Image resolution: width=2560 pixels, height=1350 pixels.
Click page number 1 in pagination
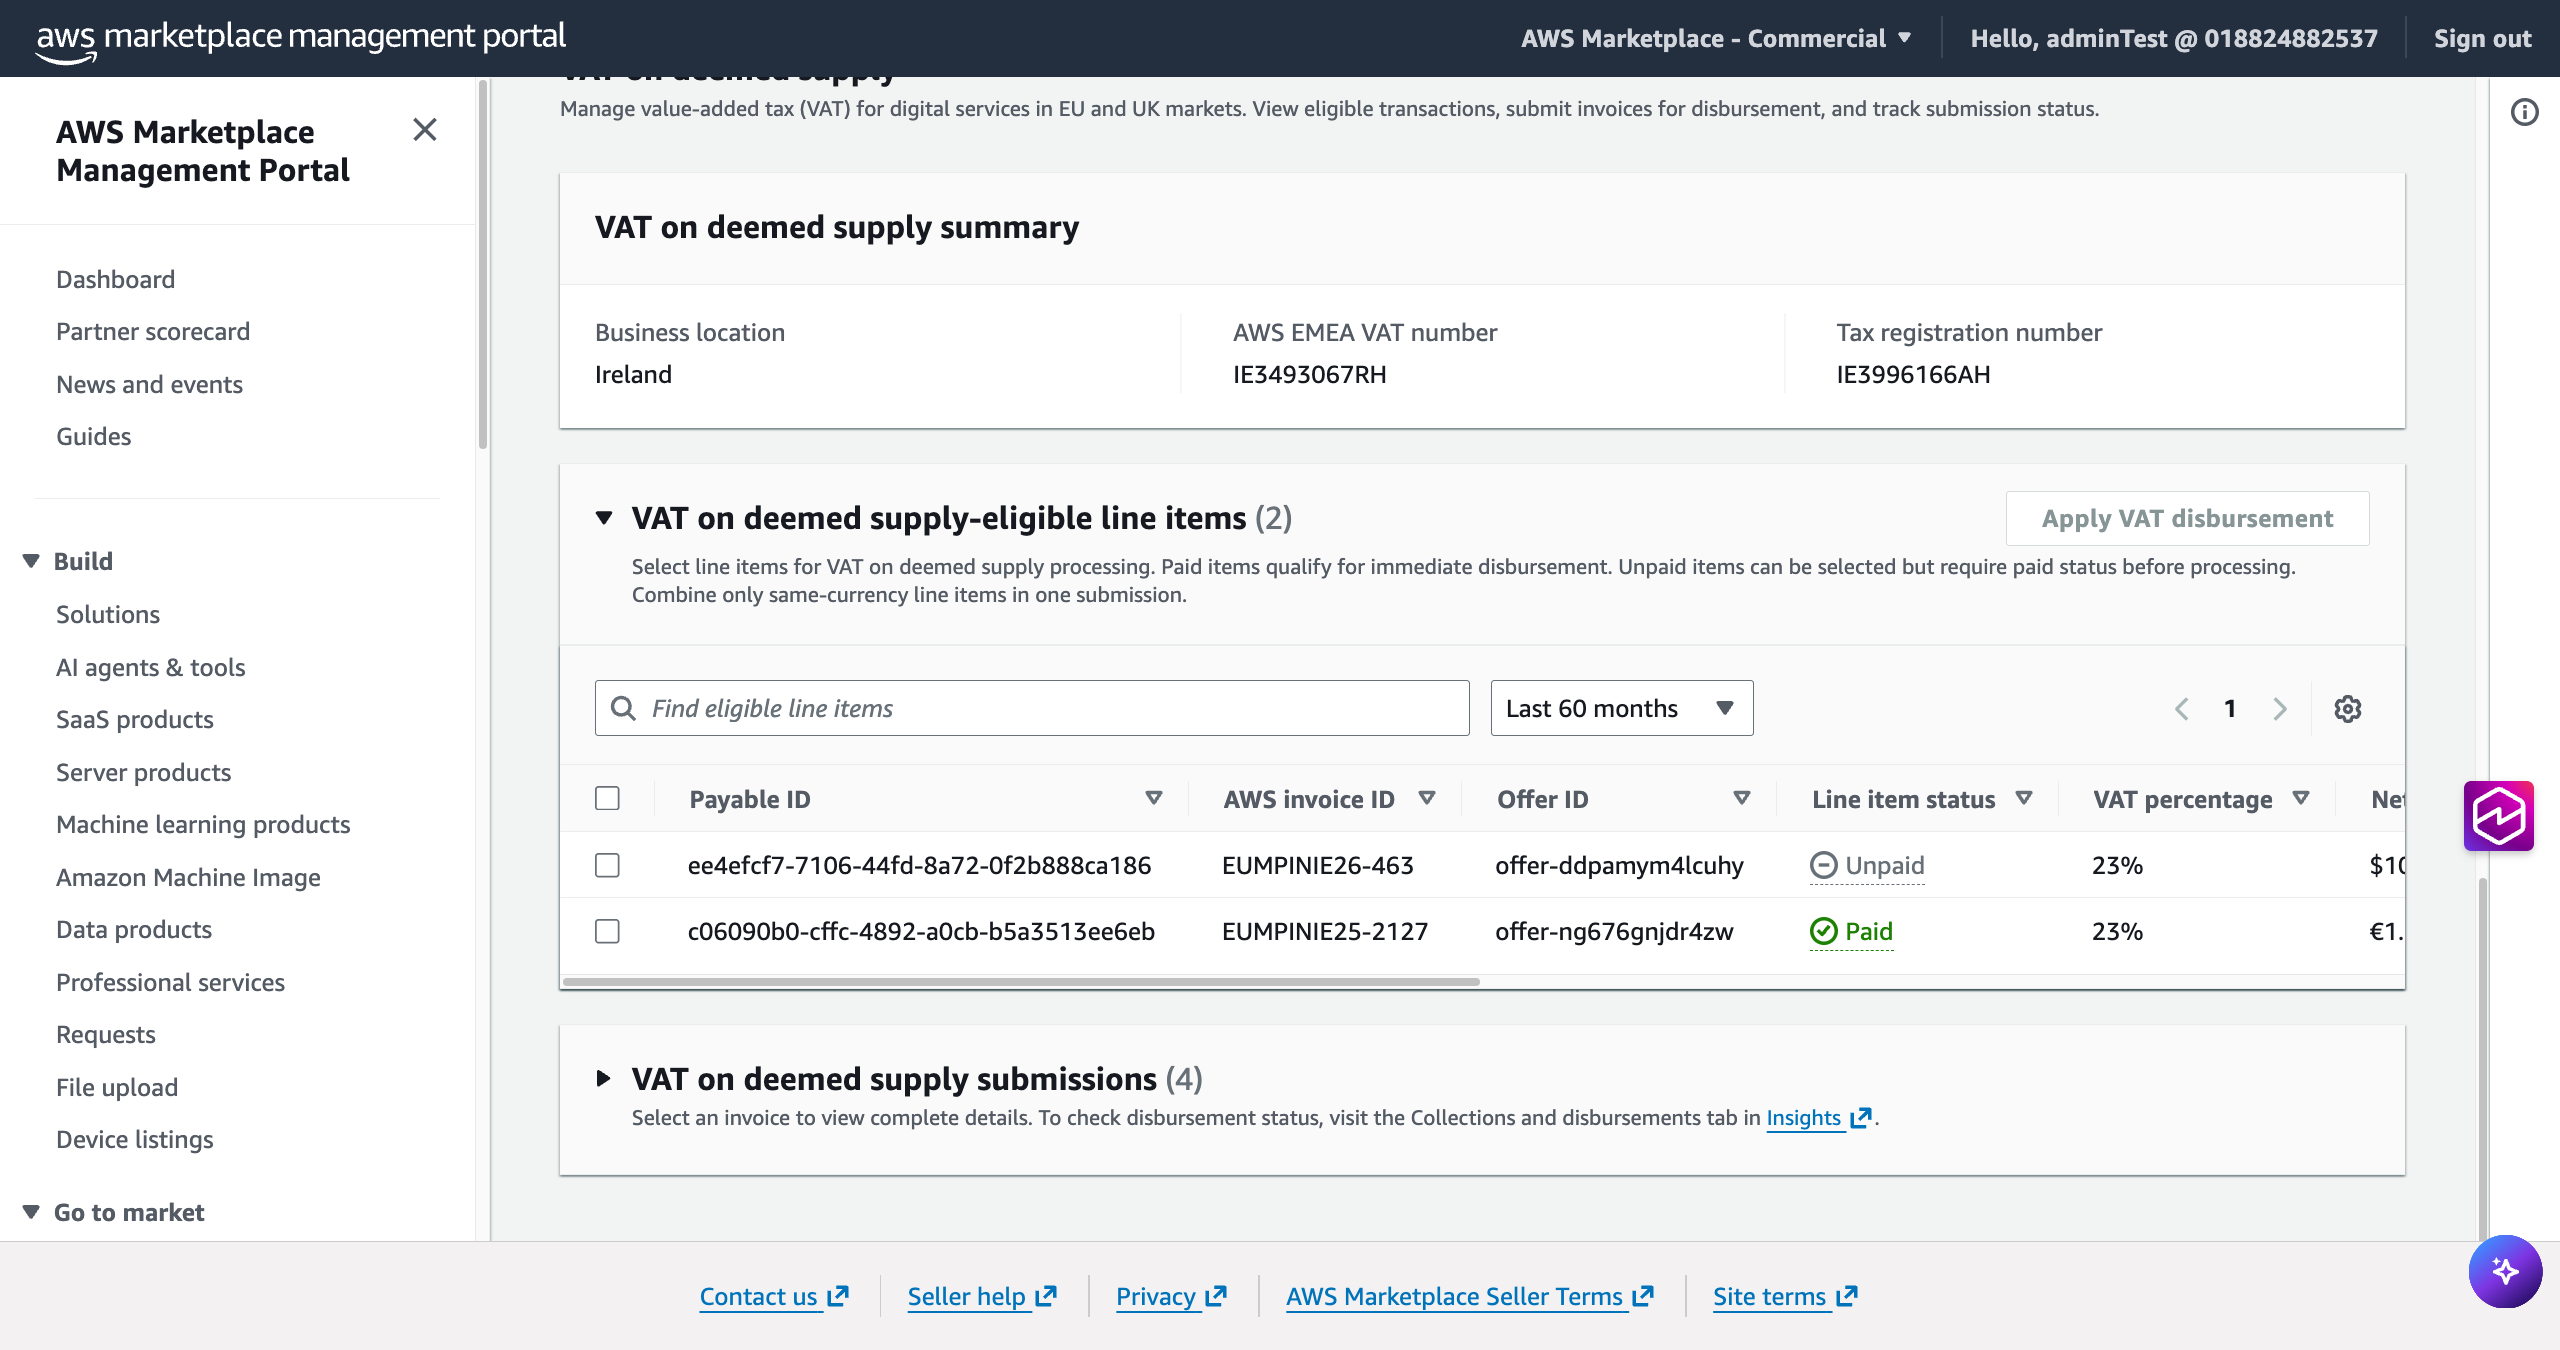tap(2230, 709)
